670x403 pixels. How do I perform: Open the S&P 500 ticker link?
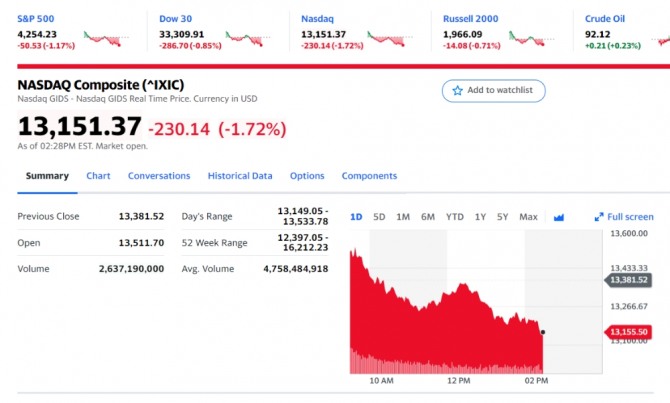coord(36,18)
